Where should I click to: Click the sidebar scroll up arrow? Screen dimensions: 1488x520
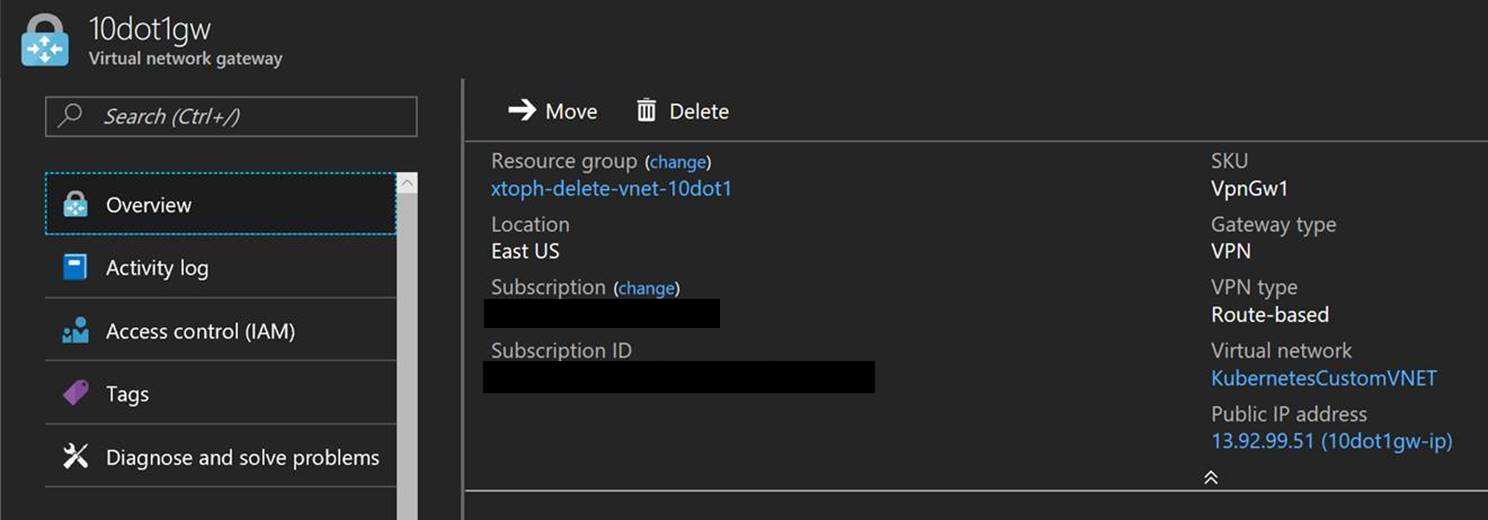407,184
